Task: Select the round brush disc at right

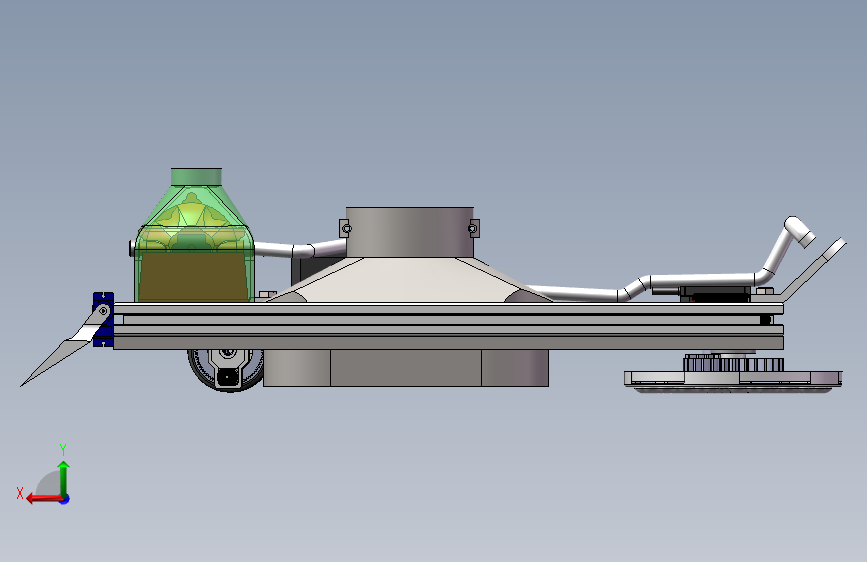Action: (x=733, y=382)
